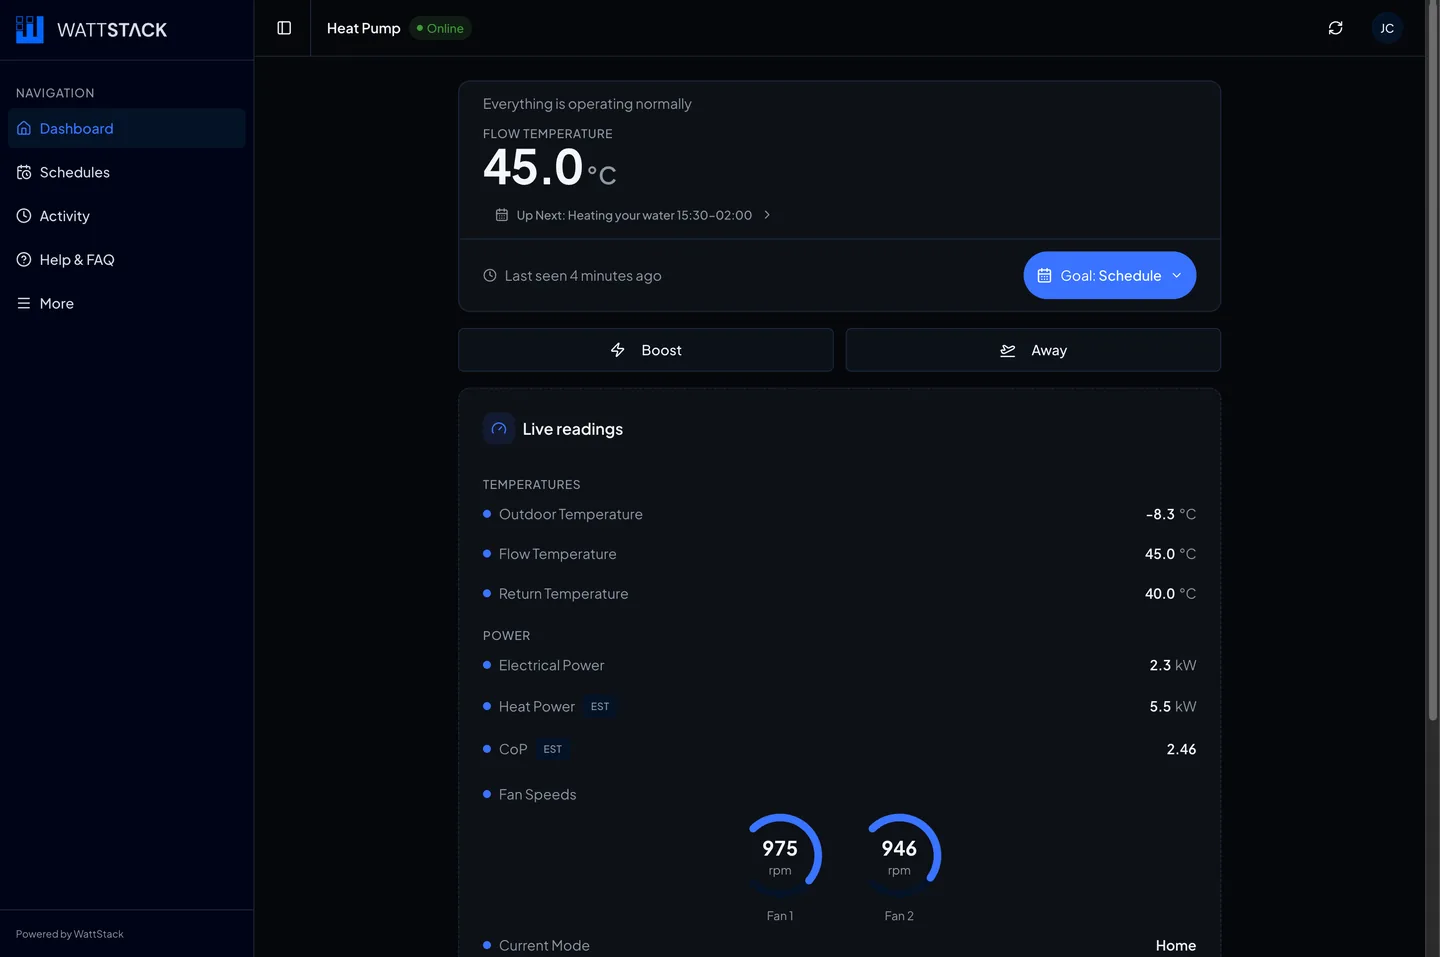
Task: Go to Schedules in navigation
Action: pos(127,172)
